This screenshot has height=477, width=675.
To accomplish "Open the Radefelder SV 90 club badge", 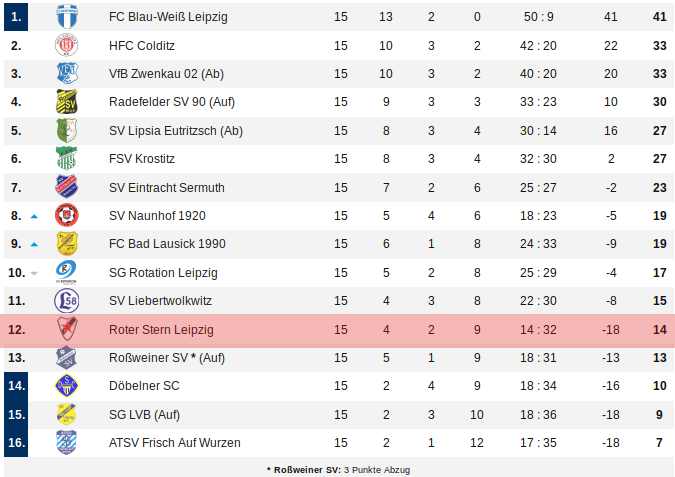I will tap(66, 101).
